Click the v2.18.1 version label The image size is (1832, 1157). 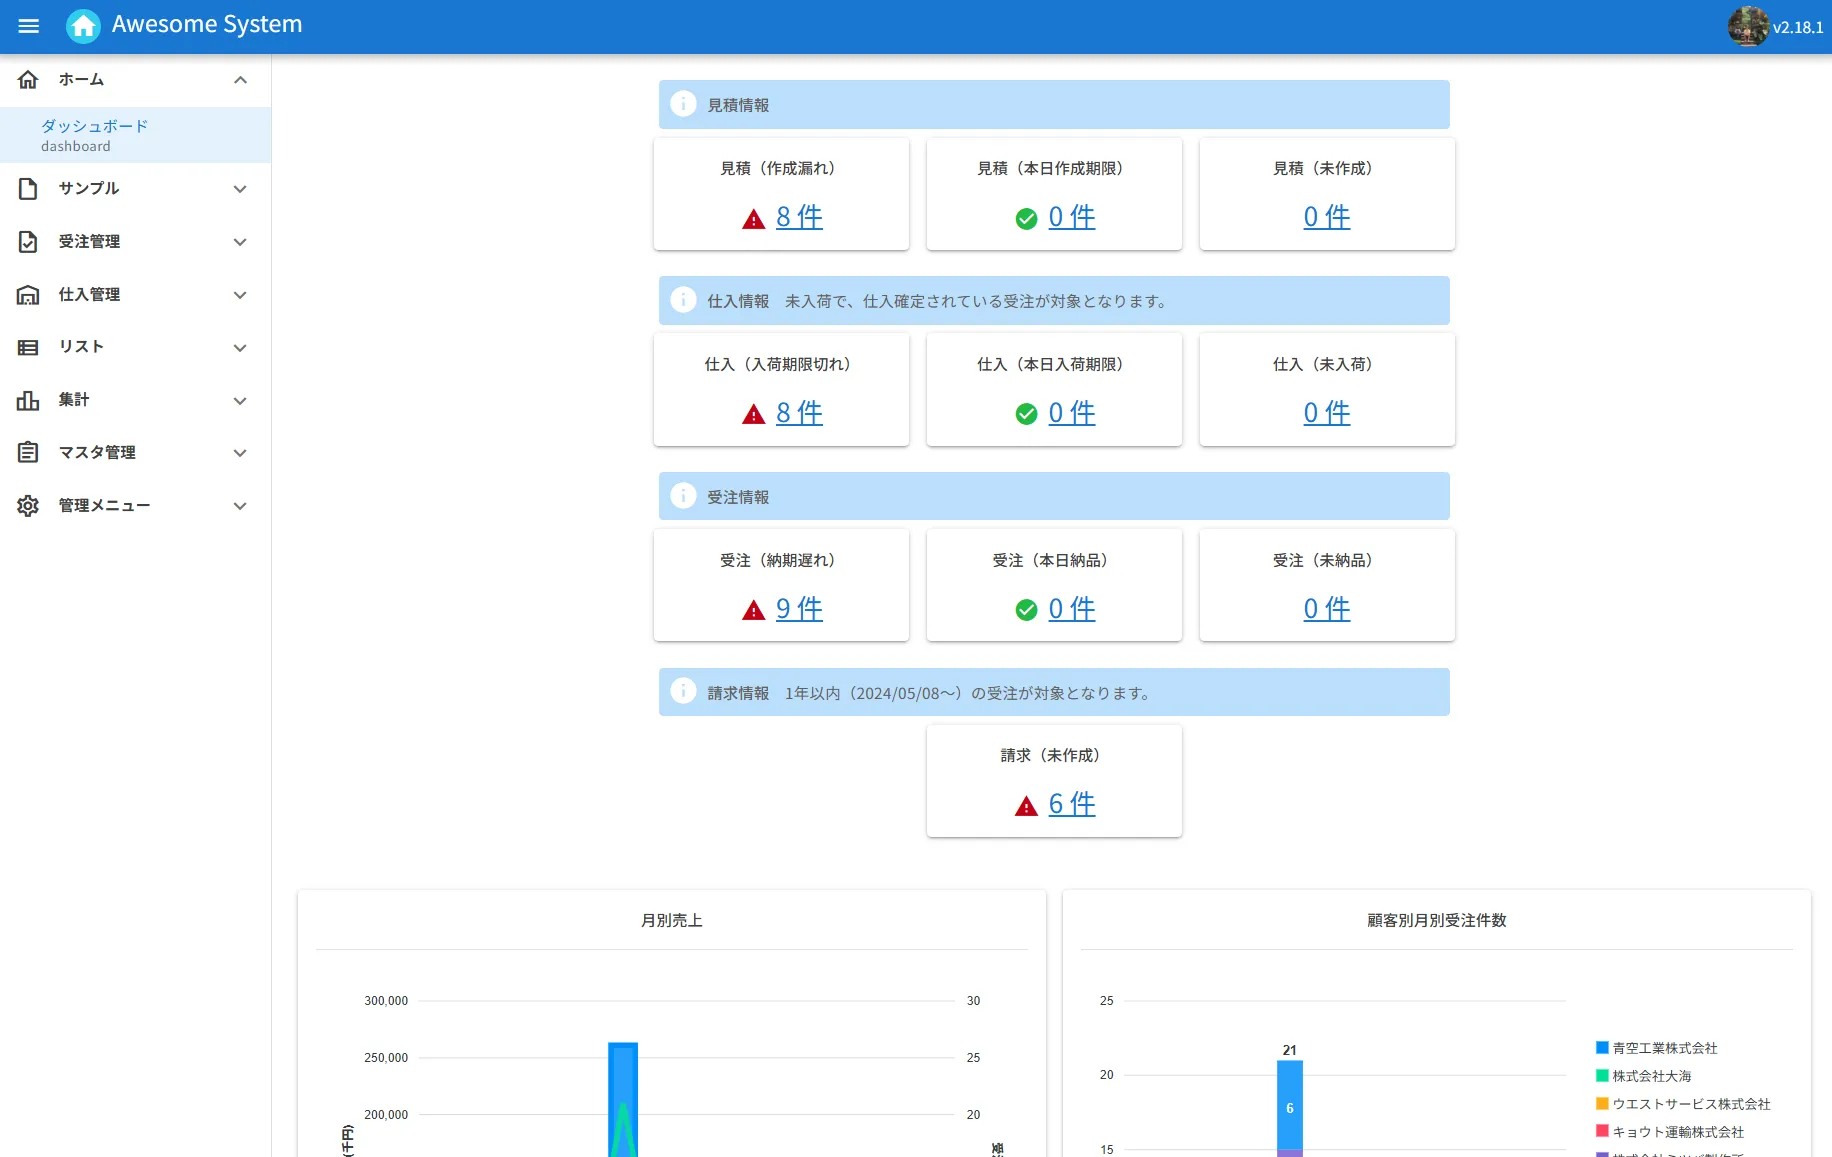[x=1798, y=27]
